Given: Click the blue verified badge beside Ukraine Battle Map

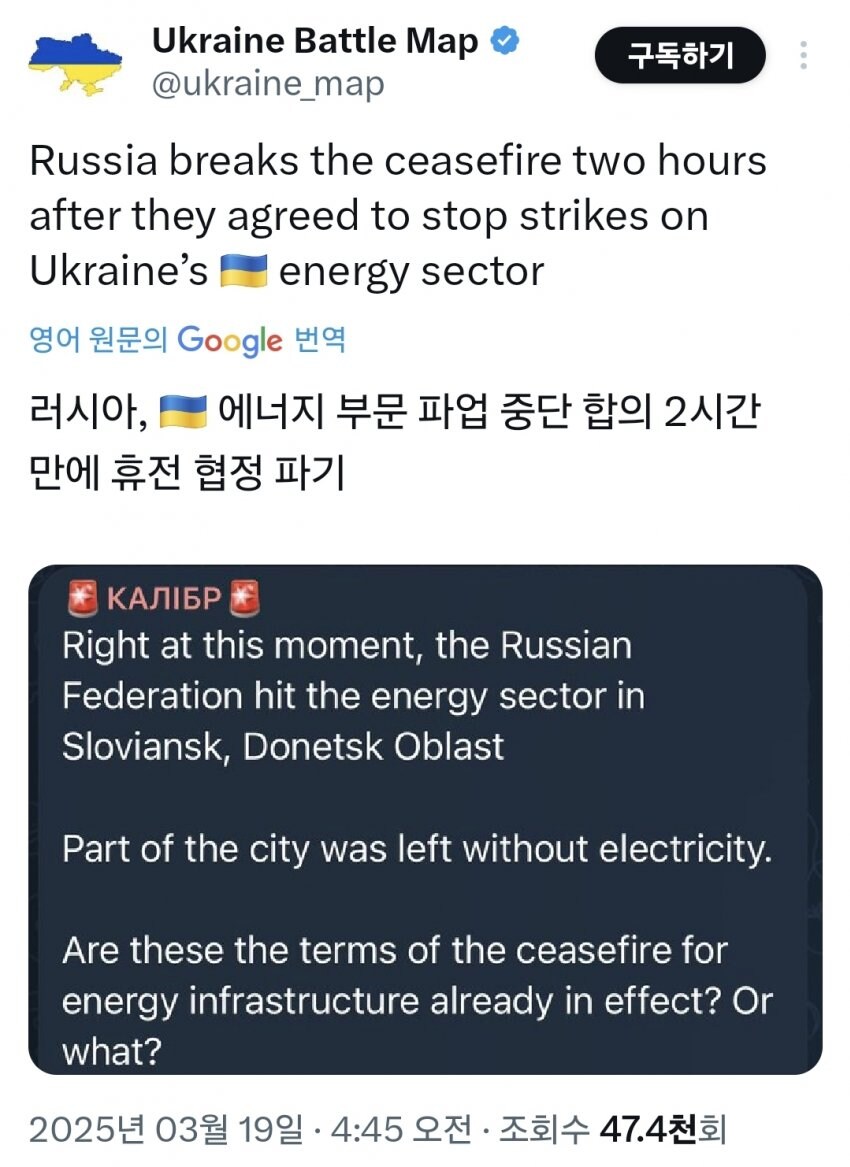Looking at the screenshot, I should pos(505,40).
